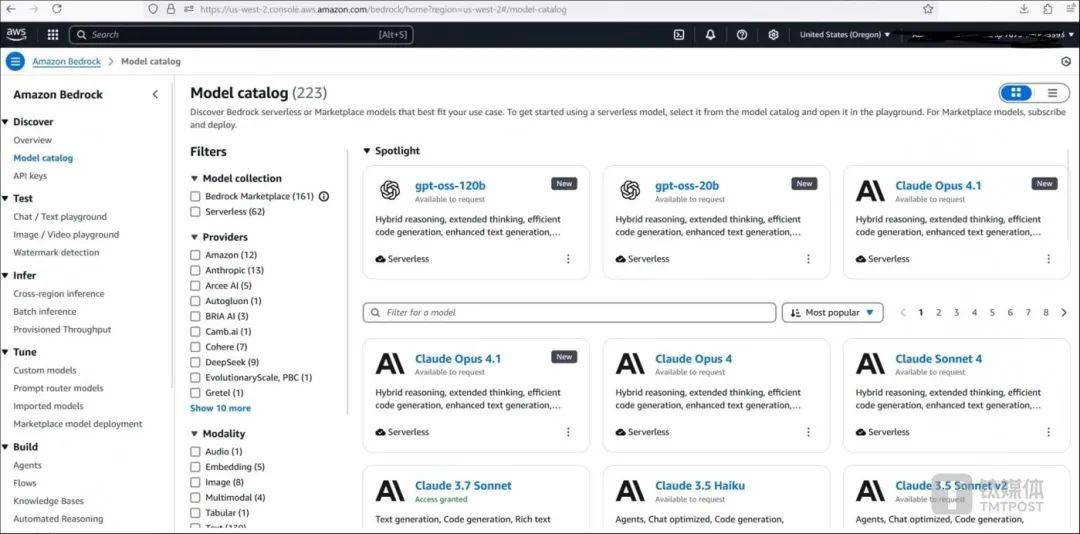Open the notifications bell
This screenshot has width=1080, height=534.
click(710, 34)
